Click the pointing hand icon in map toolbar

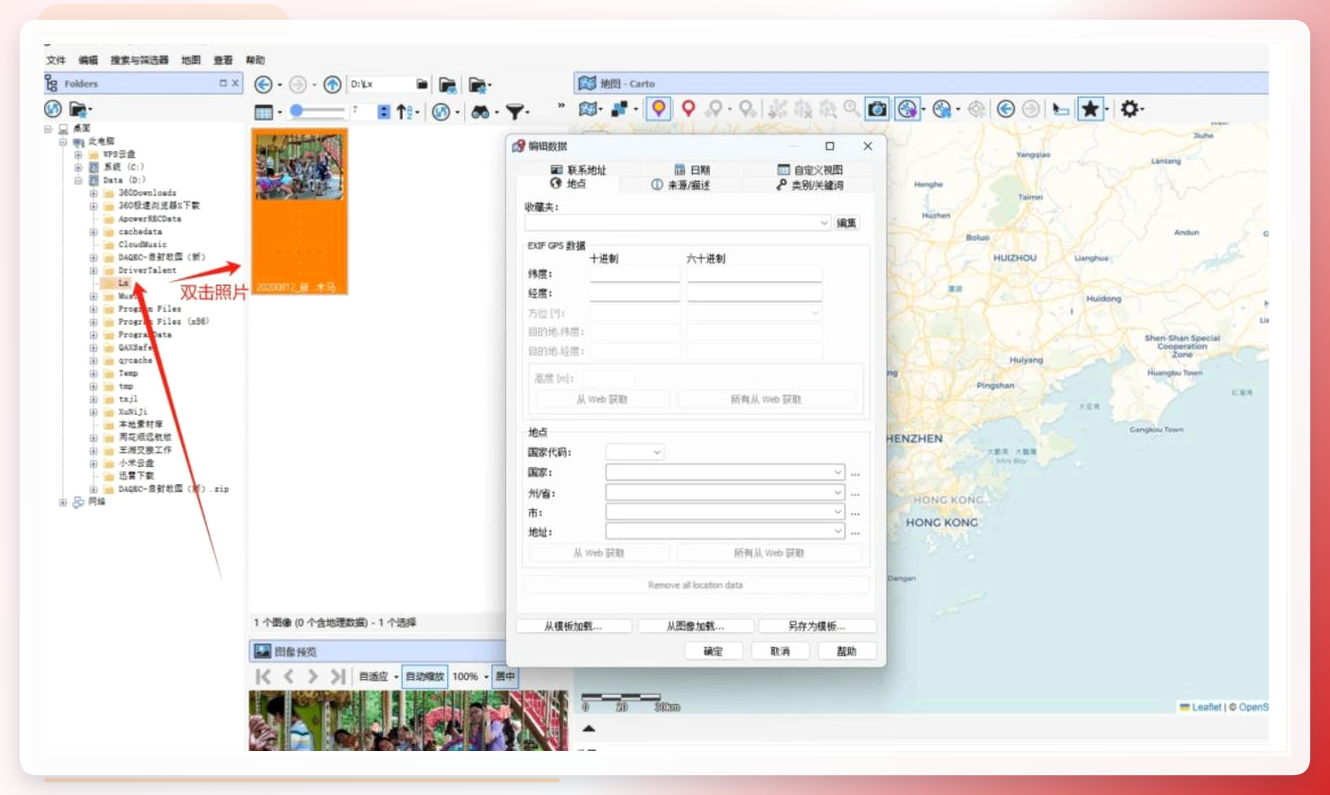pyautogui.click(x=1061, y=109)
